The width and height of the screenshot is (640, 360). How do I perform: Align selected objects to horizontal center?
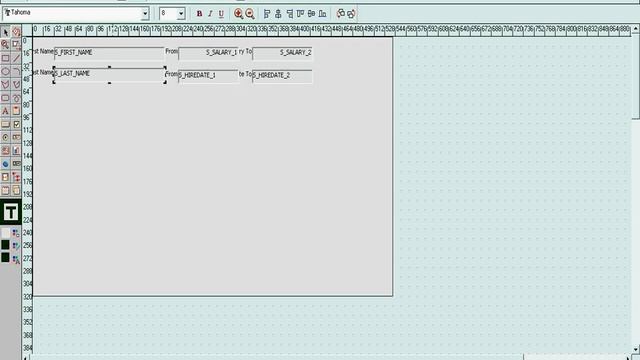pos(278,14)
